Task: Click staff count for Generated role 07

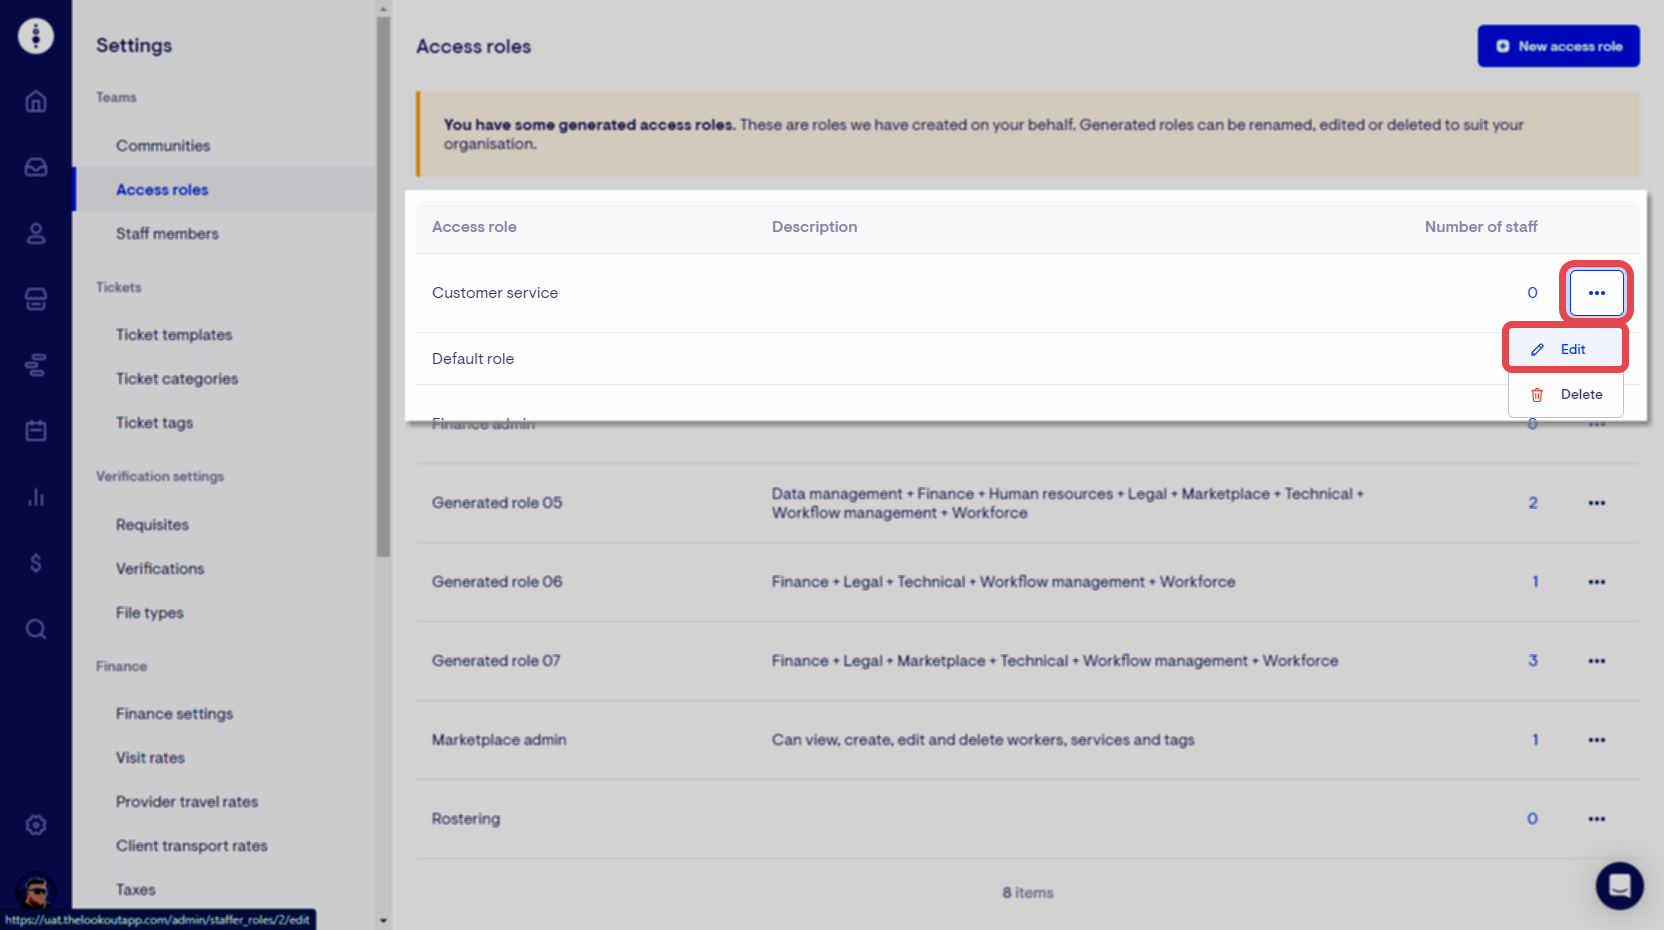Action: click(x=1532, y=661)
